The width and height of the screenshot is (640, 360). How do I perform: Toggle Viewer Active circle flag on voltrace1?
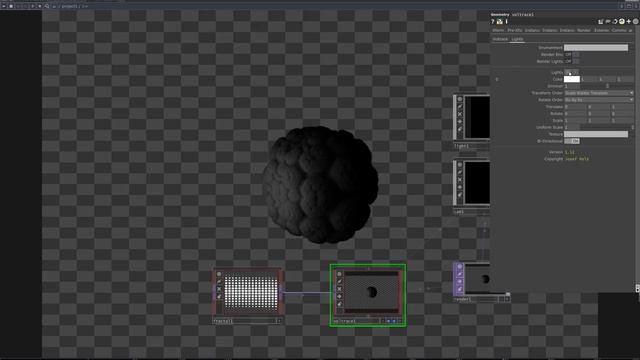(339, 274)
